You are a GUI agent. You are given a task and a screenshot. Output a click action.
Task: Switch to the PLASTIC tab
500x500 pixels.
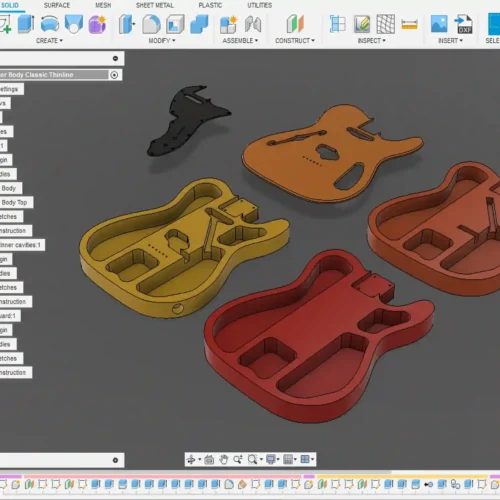210,5
